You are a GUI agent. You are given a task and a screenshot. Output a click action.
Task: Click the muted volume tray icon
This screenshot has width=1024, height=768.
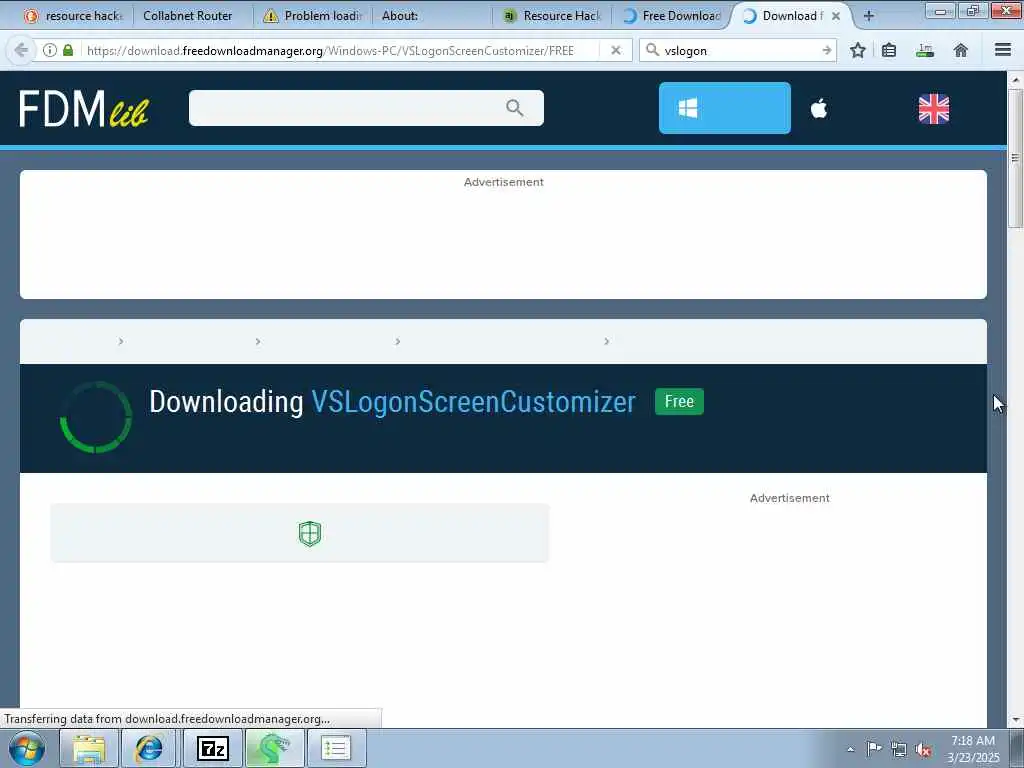923,750
